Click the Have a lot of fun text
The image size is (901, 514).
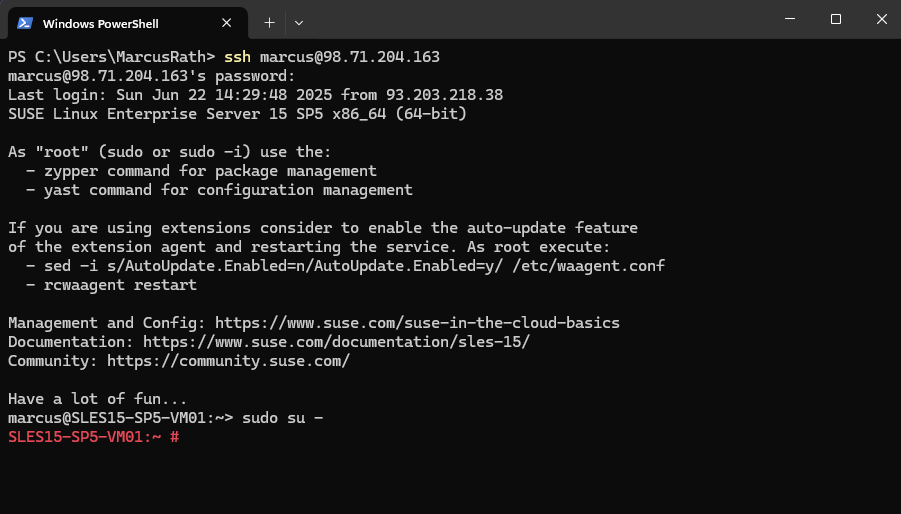[97, 399]
